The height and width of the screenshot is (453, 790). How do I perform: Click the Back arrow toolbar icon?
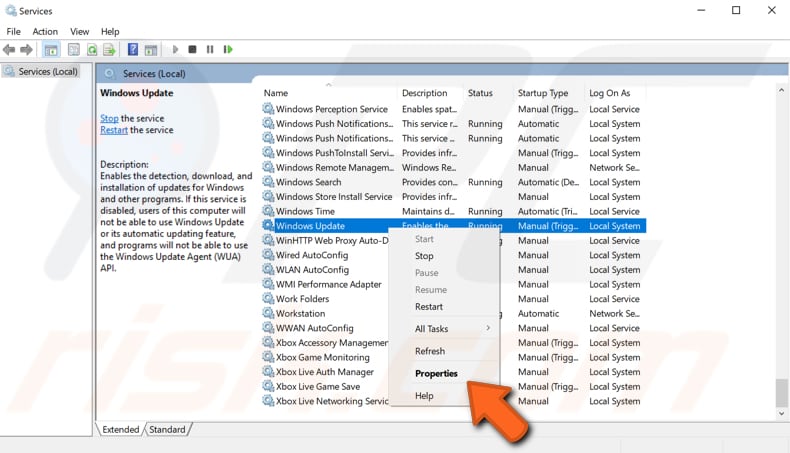(x=9, y=49)
